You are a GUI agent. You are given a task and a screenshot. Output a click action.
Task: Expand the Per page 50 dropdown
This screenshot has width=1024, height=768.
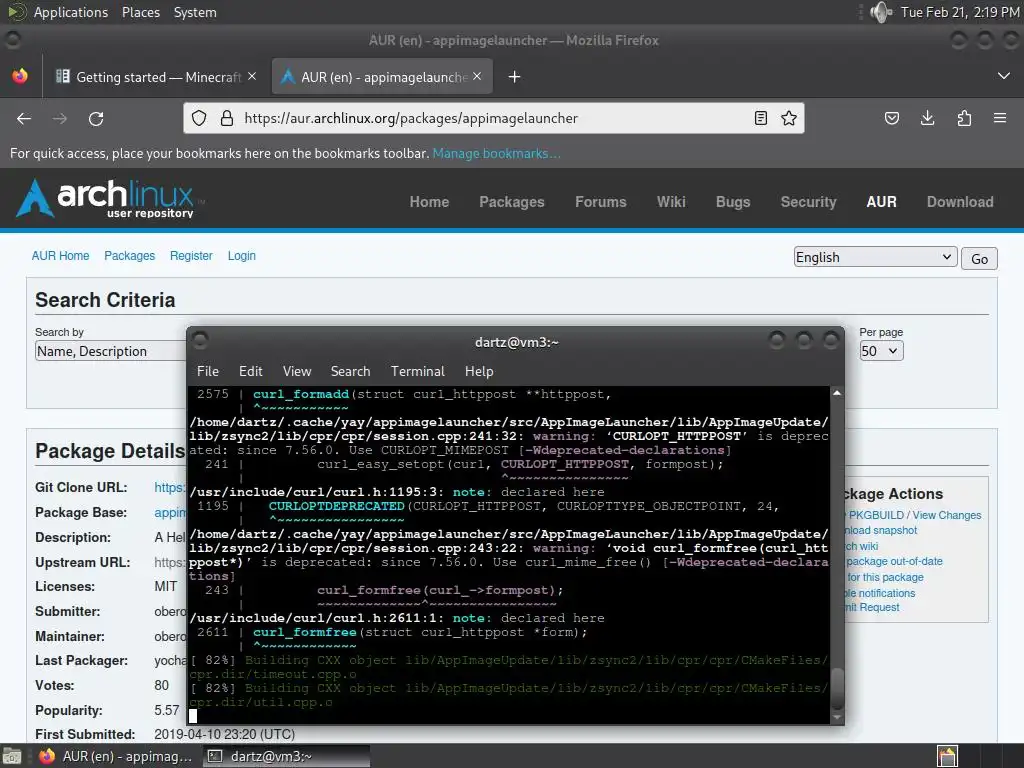click(881, 351)
